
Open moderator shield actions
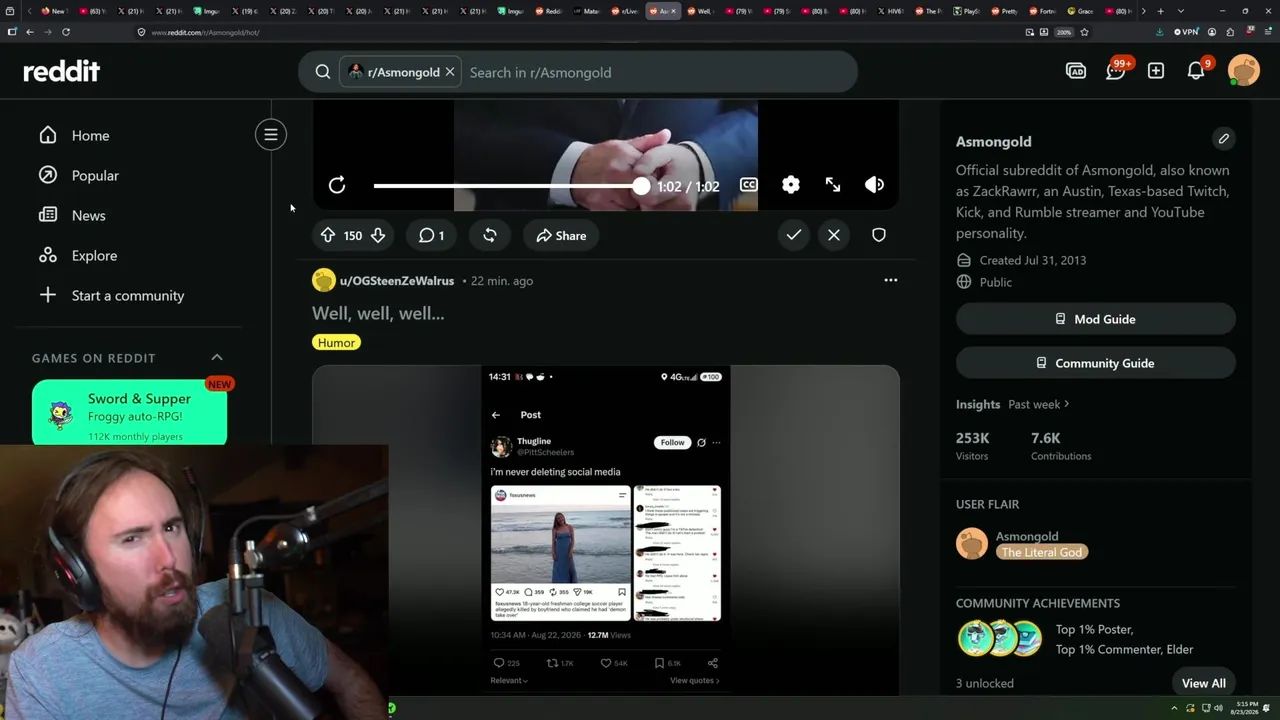(x=879, y=235)
